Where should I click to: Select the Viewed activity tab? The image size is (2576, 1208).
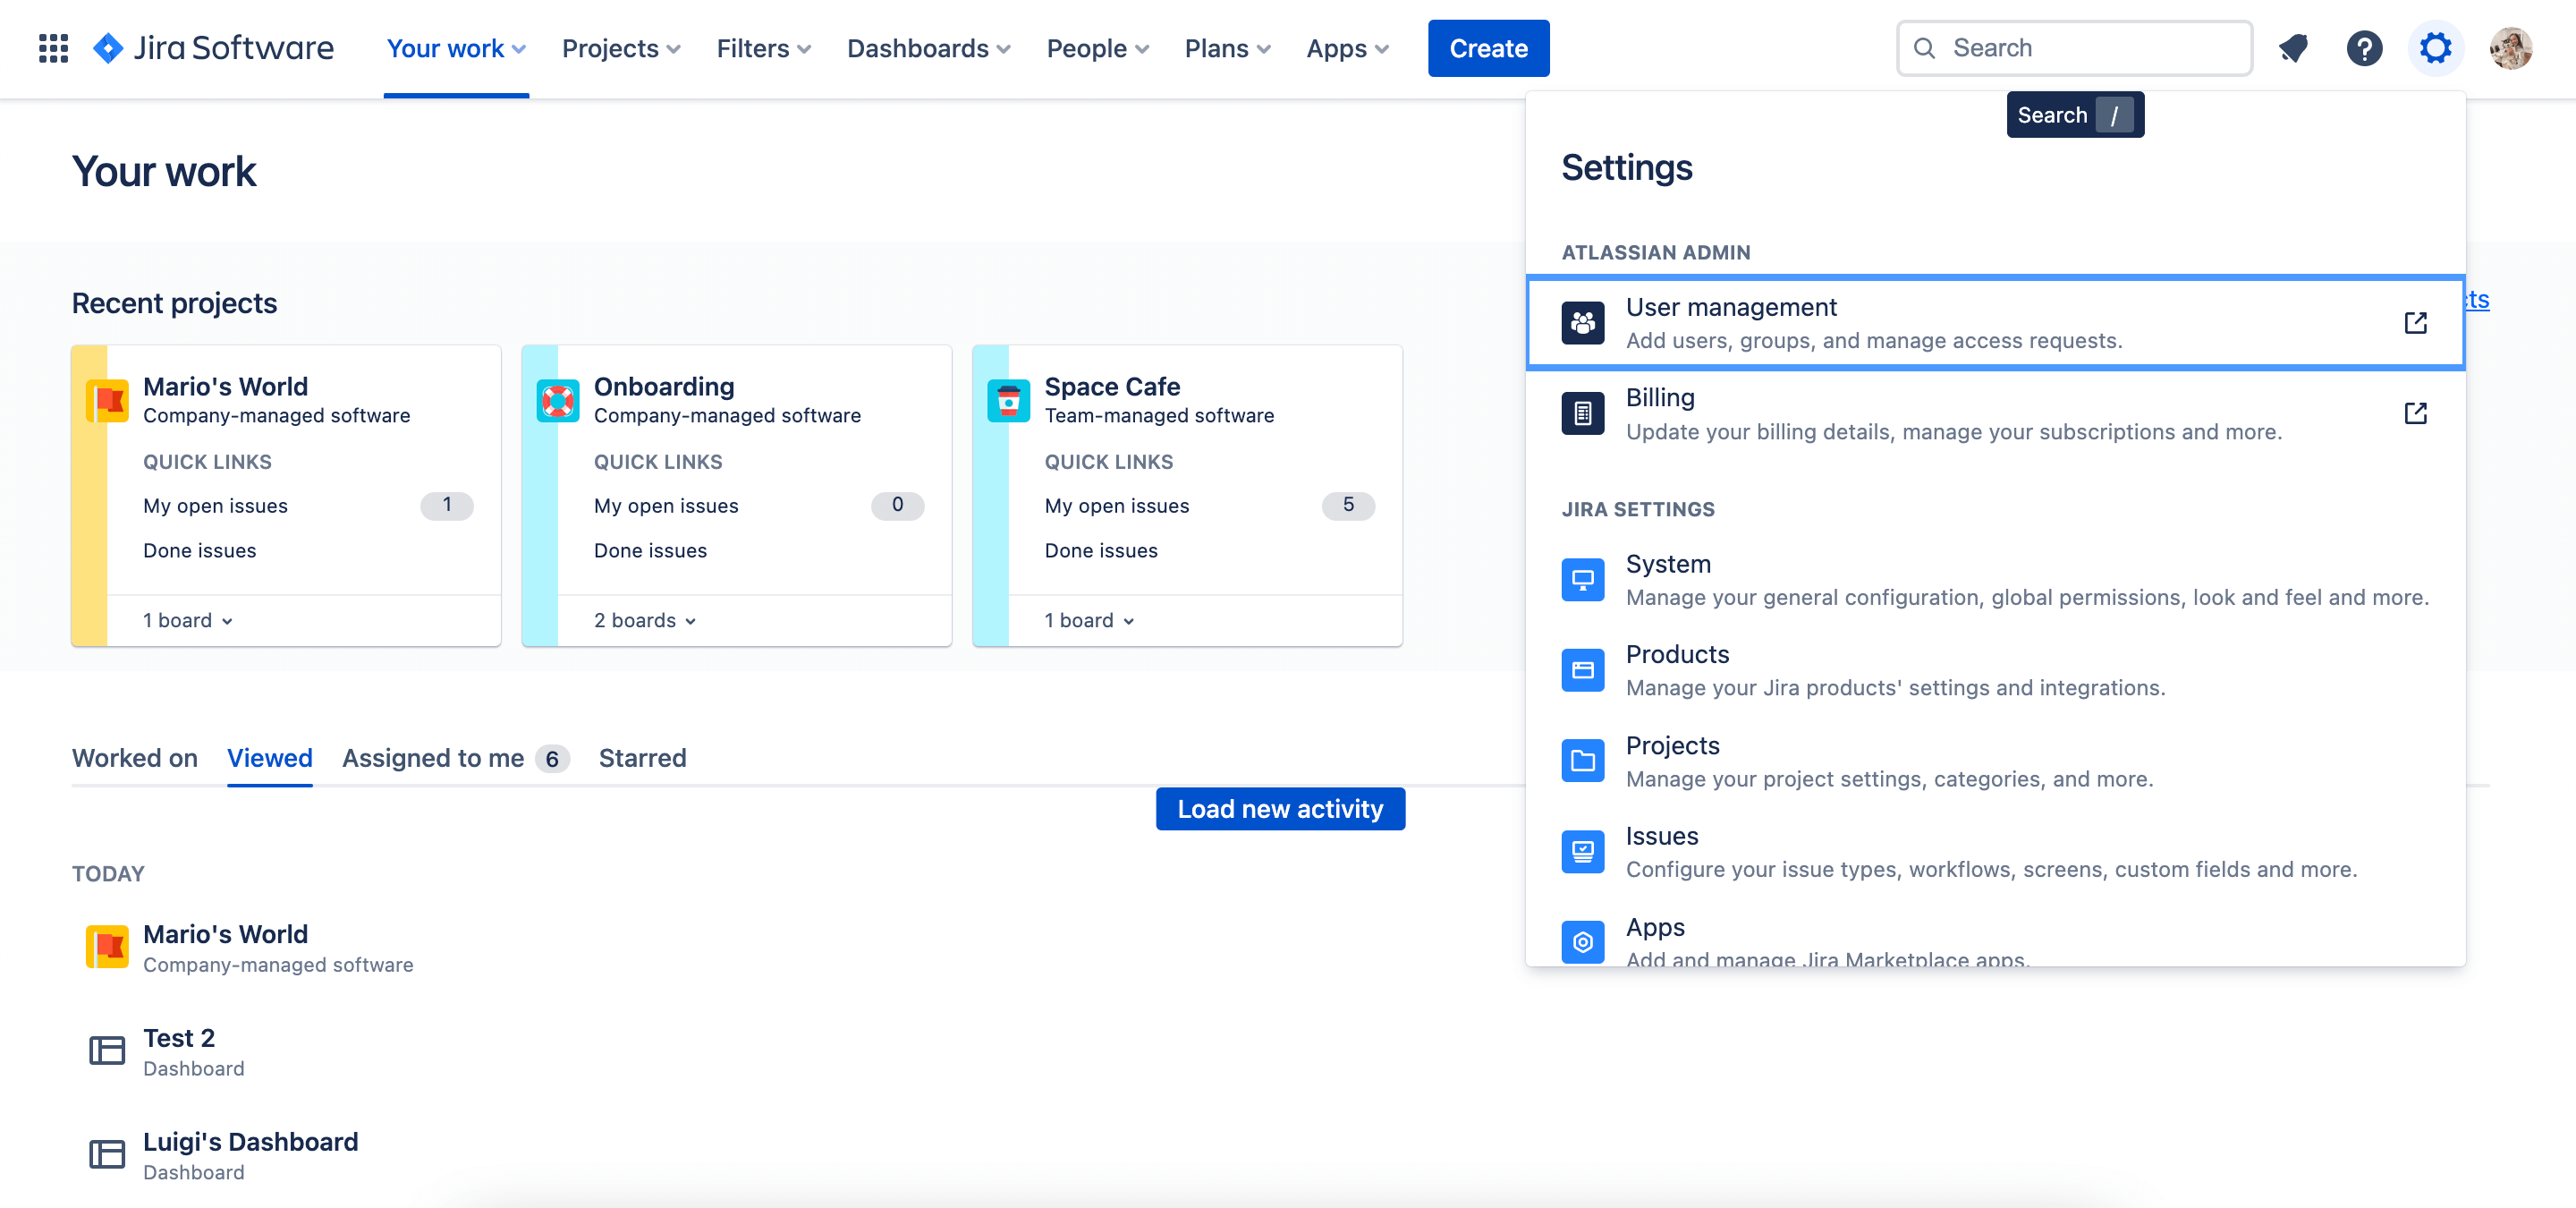click(269, 758)
